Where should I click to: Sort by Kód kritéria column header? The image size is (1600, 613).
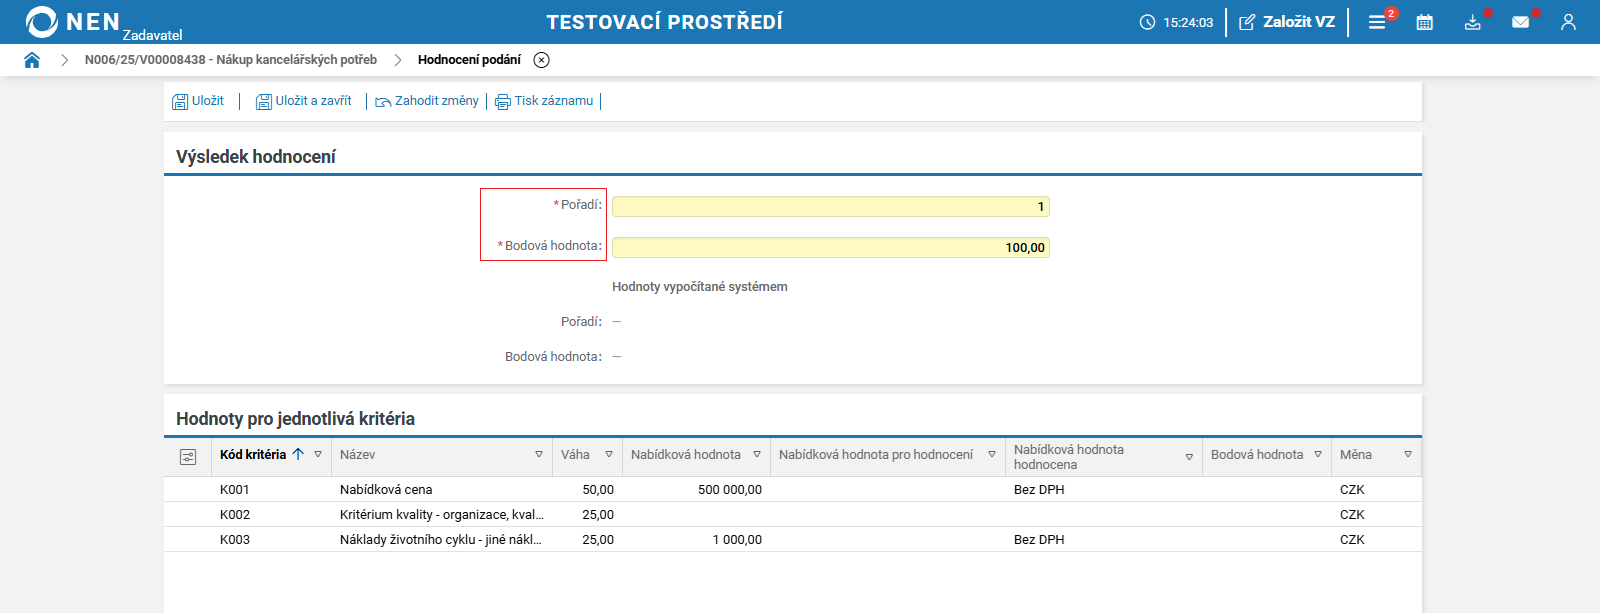pyautogui.click(x=253, y=455)
